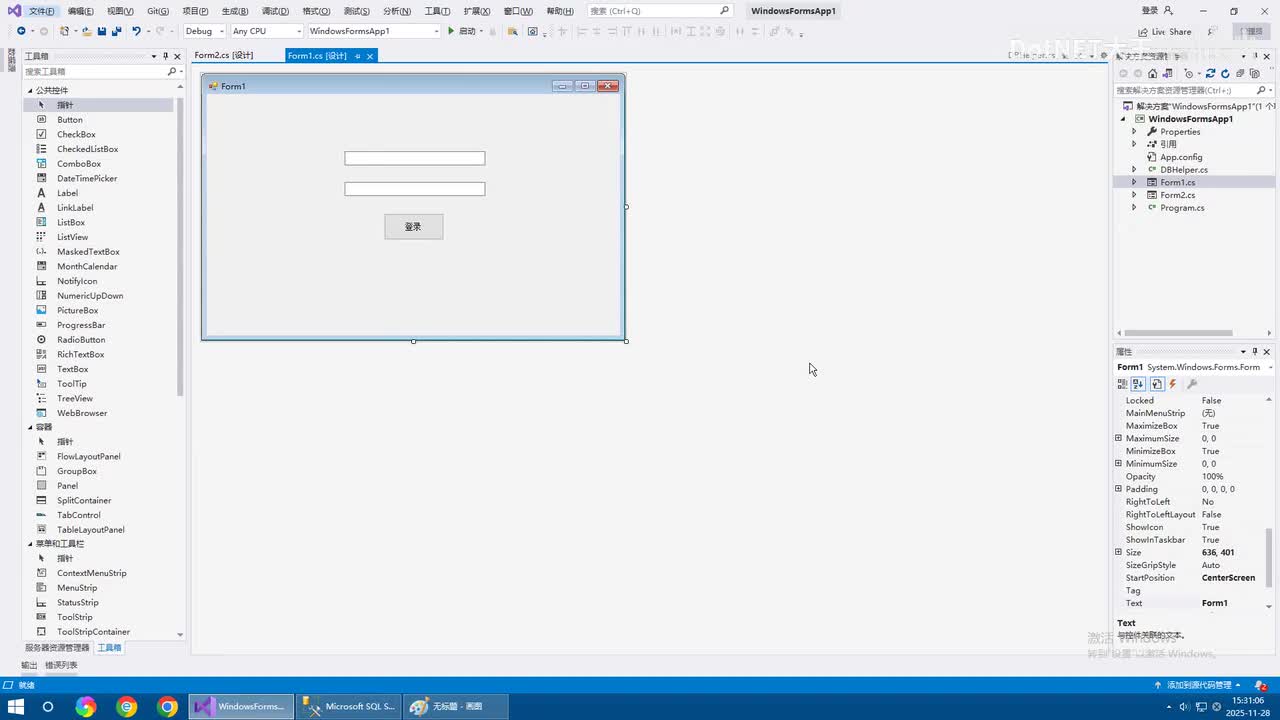Pick the RadioButton control from the toolbox
This screenshot has width=1280, height=720.
81,340
